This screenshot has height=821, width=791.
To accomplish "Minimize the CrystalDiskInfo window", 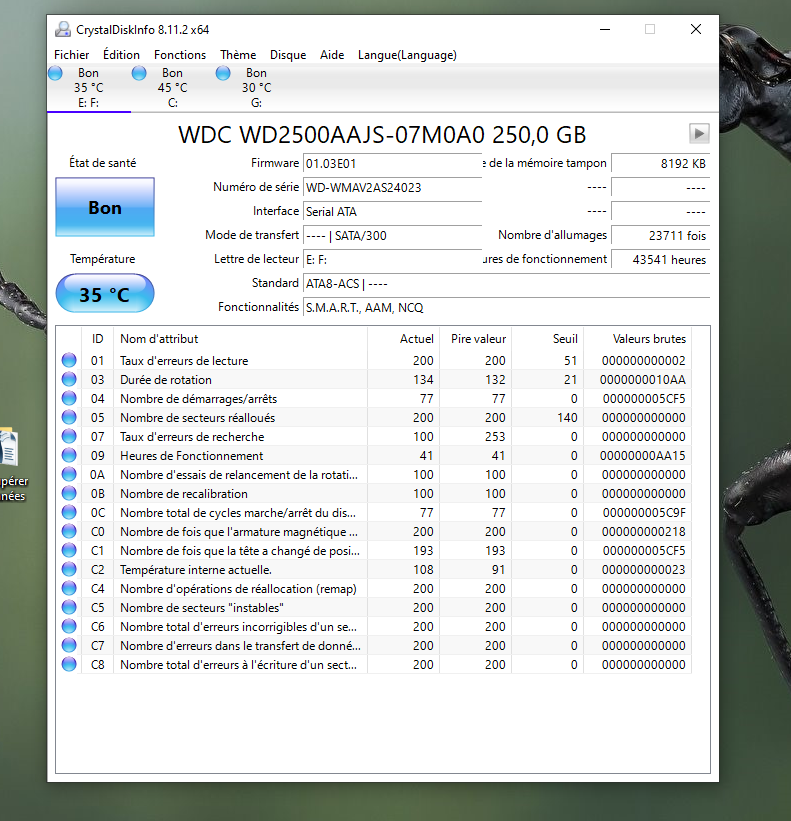I will (x=605, y=29).
